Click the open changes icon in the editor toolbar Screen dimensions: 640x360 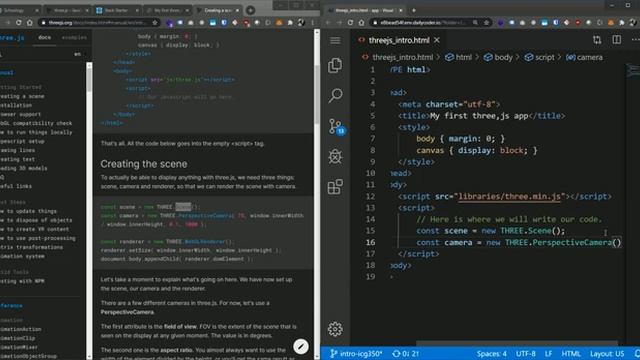[x=597, y=40]
